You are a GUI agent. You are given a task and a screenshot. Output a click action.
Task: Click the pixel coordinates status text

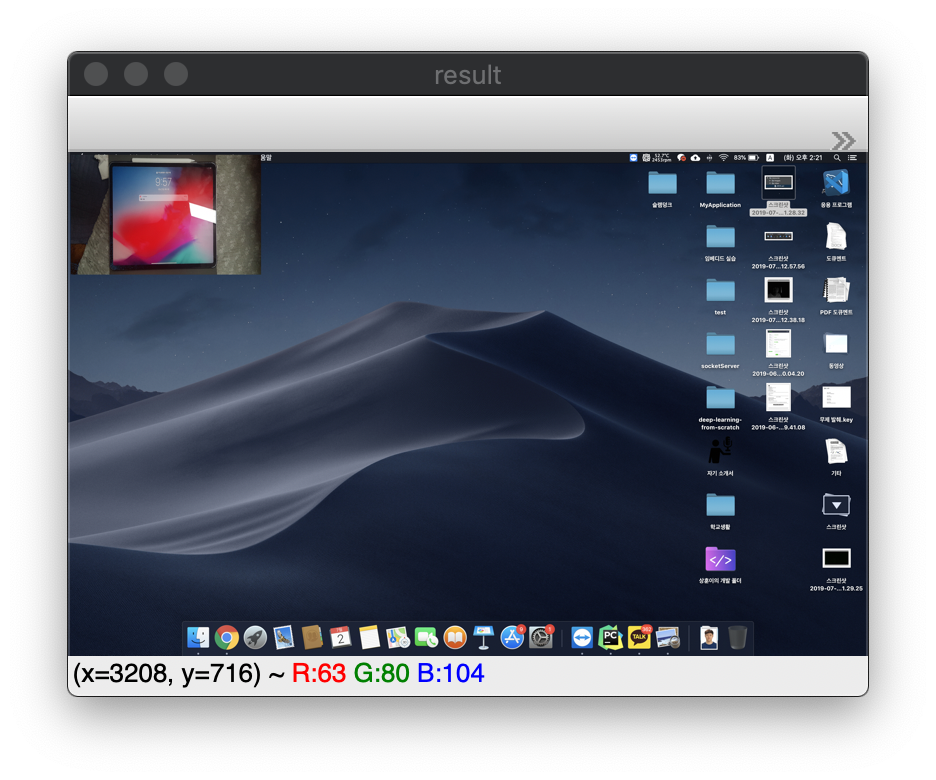(x=167, y=674)
